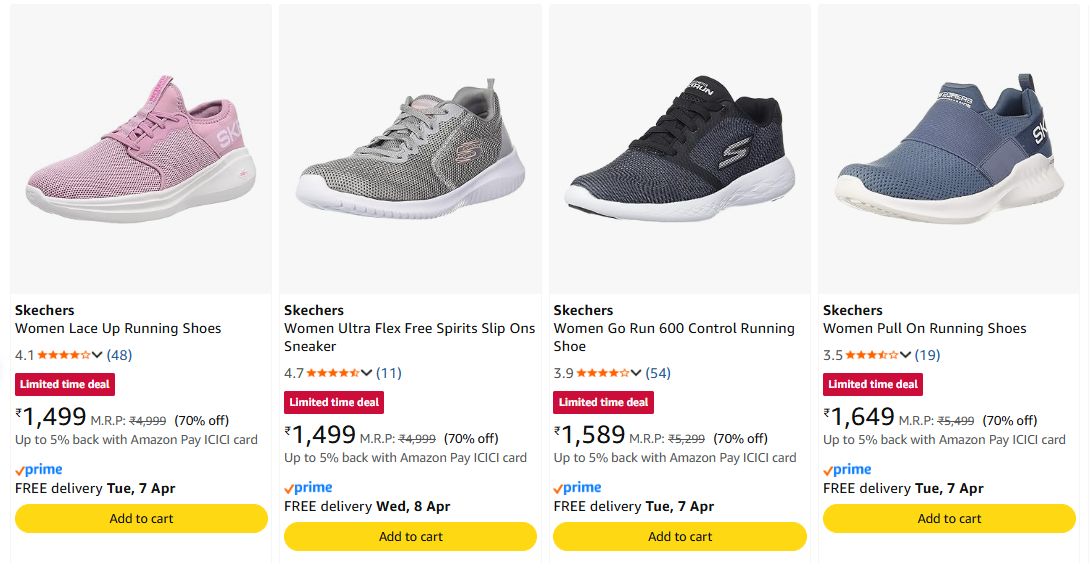
Task: Expand the 4.7 star rating dropdown chevron
Action: click(x=366, y=373)
